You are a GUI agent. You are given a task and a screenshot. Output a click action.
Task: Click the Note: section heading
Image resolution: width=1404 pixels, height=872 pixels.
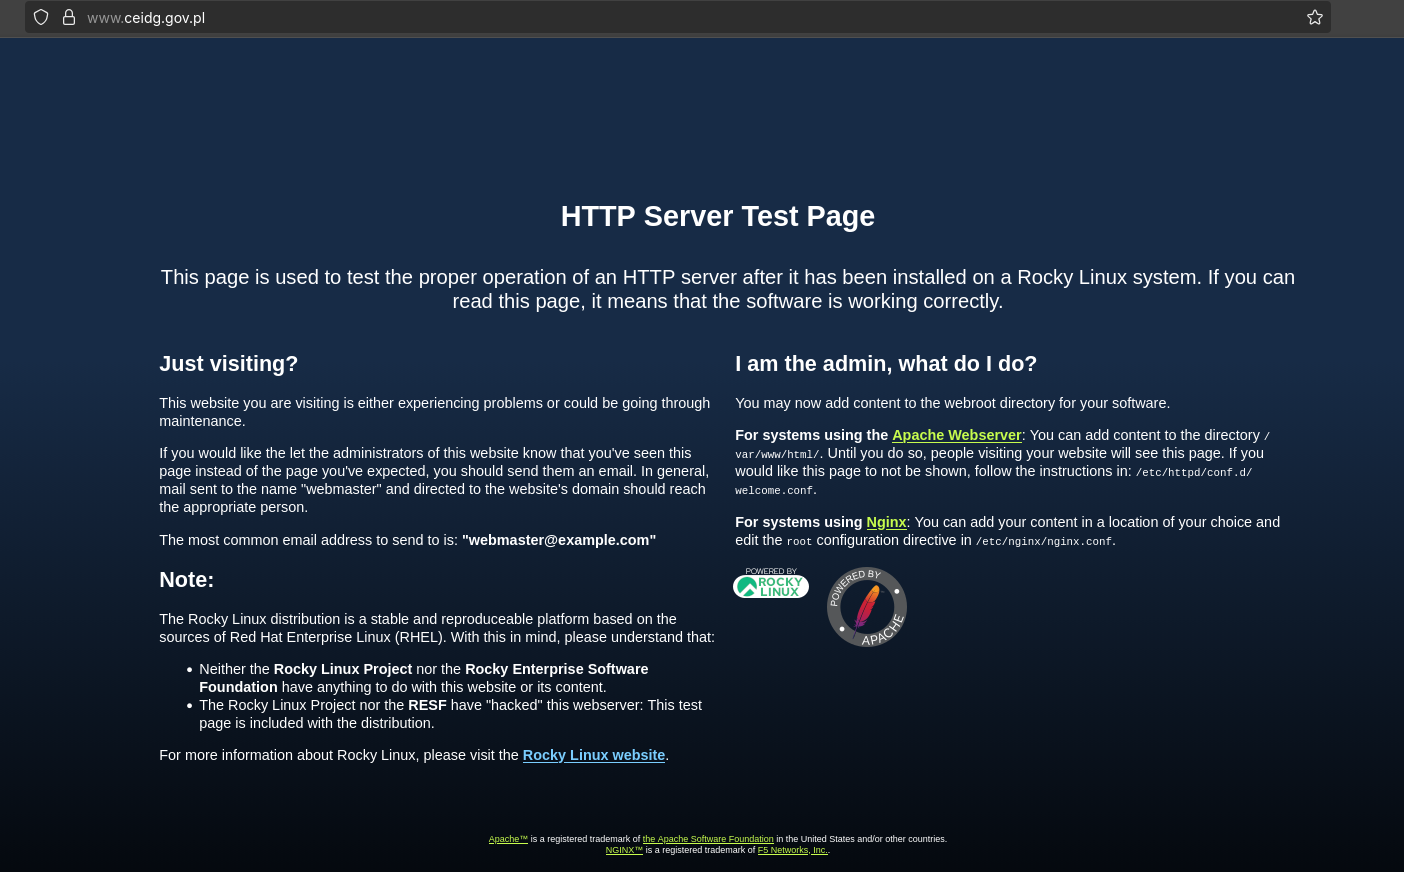coord(186,579)
